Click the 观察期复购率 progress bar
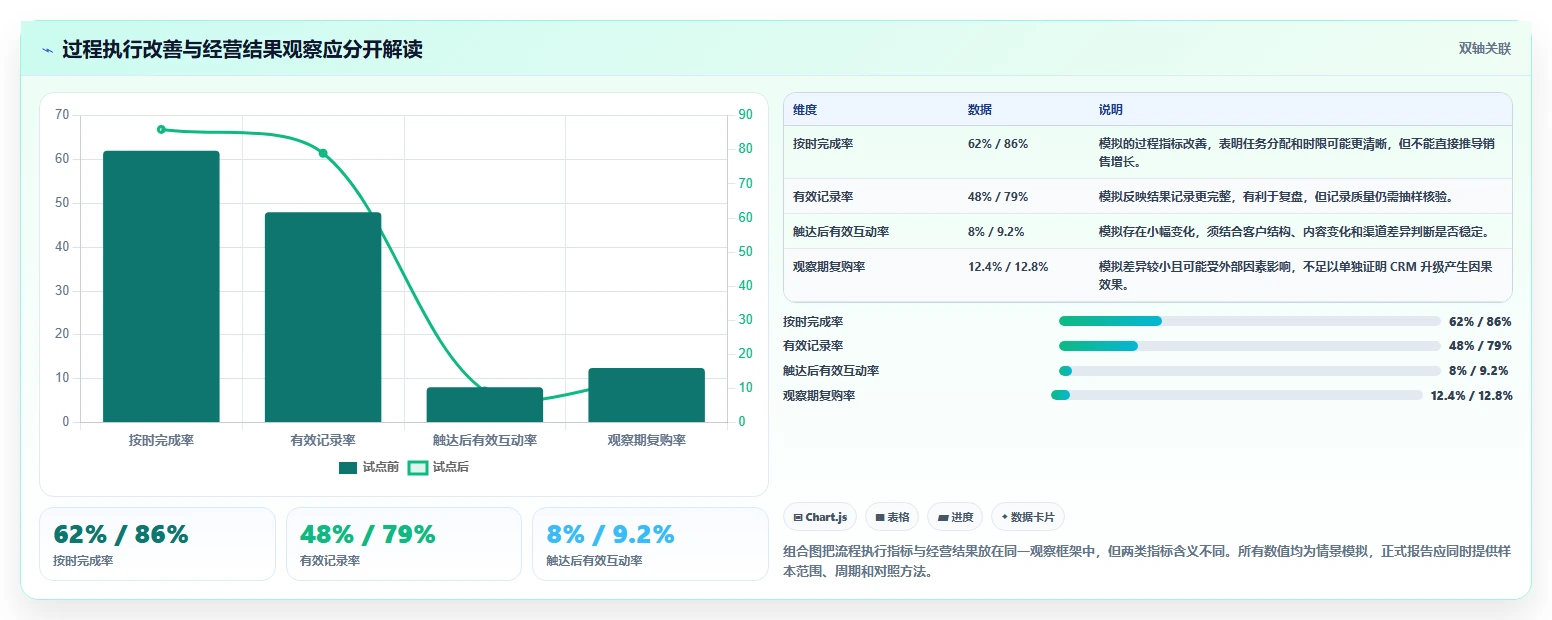 point(1237,395)
